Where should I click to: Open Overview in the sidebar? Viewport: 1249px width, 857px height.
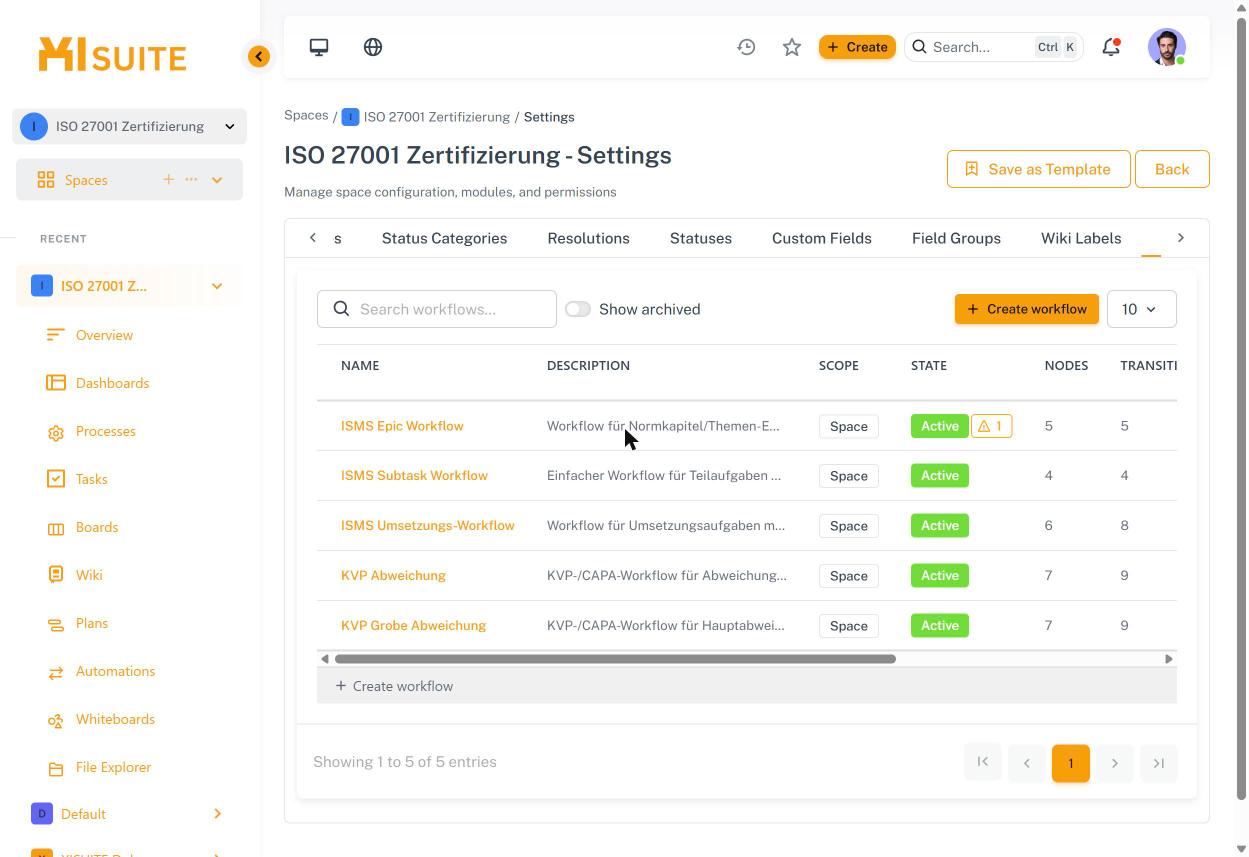coord(104,335)
